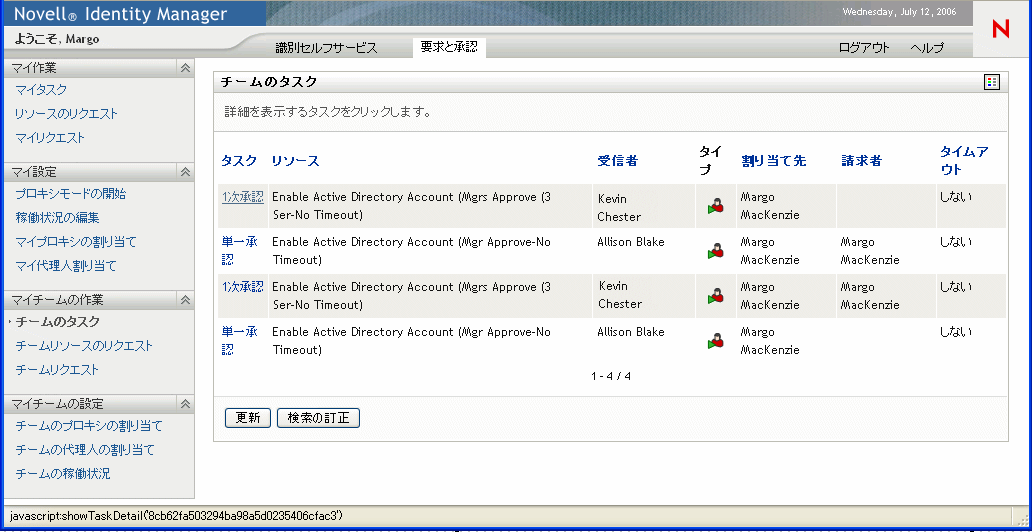Click type icon in first Allison Blake row
Image resolution: width=1032 pixels, height=532 pixels.
coord(716,251)
